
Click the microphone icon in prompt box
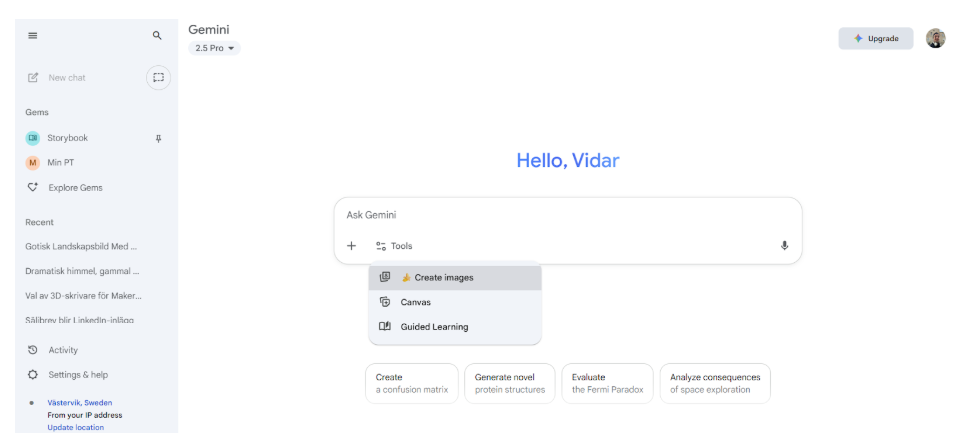pyautogui.click(x=784, y=246)
